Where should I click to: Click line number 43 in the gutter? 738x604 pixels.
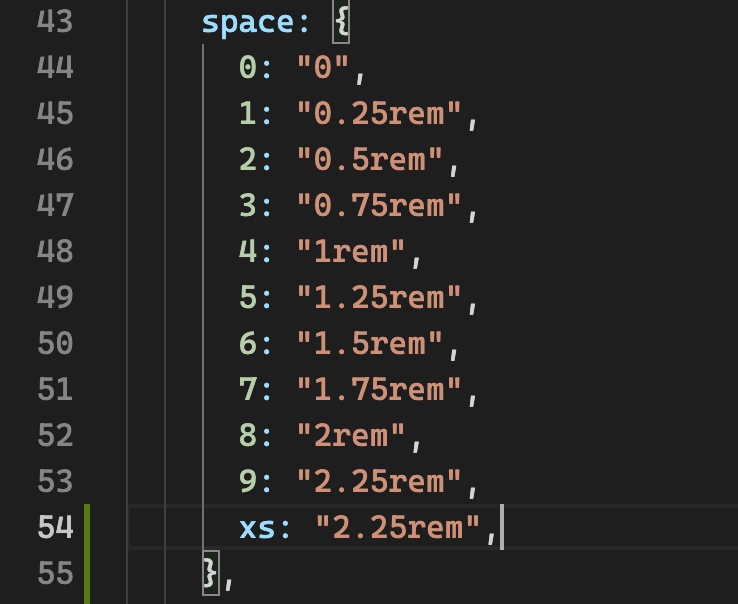[x=55, y=22]
